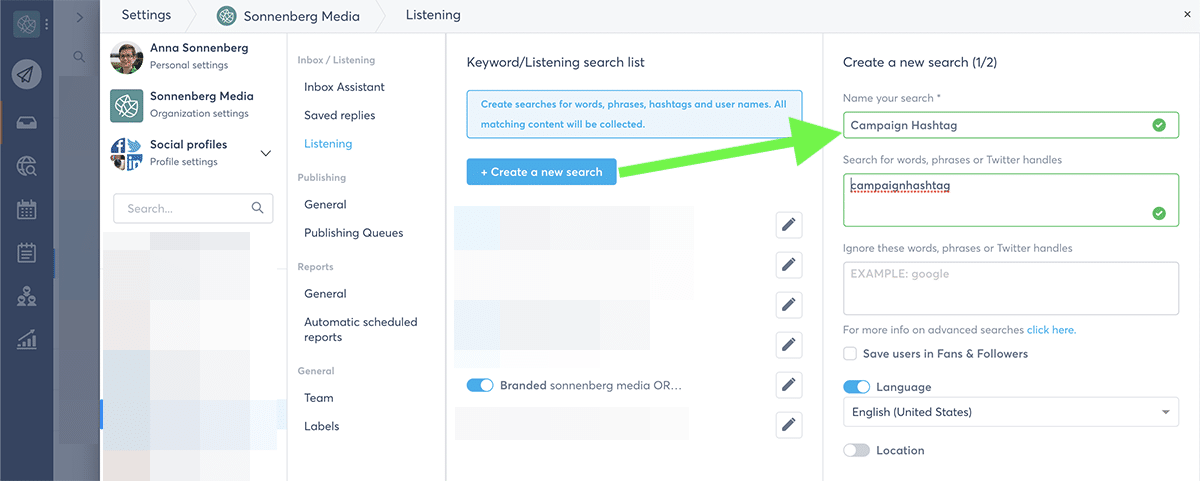This screenshot has height=481, width=1200.
Task: Follow the 'click here' advanced searches link
Action: [x=1051, y=330]
